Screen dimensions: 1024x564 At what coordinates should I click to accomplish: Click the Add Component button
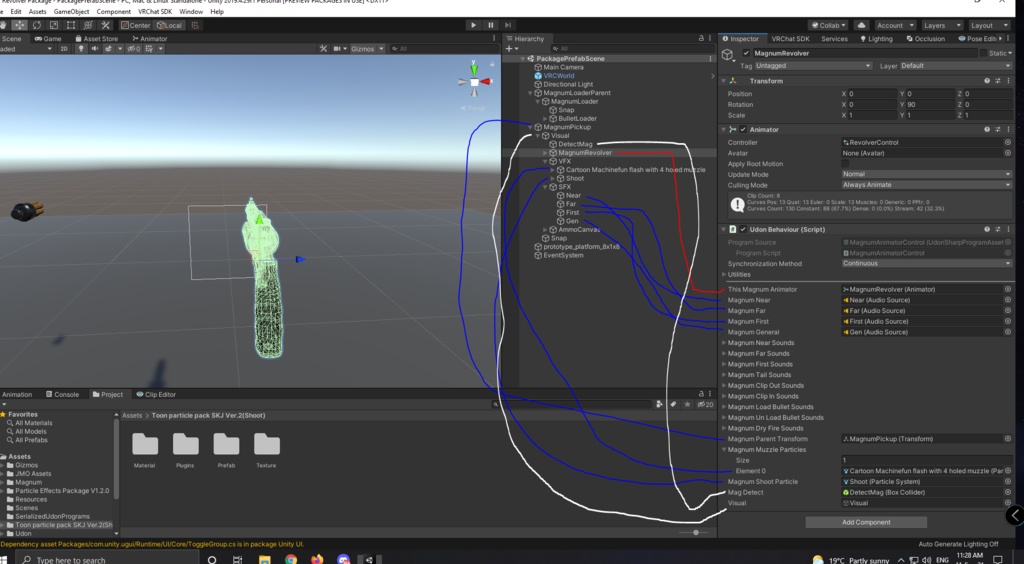(x=866, y=522)
